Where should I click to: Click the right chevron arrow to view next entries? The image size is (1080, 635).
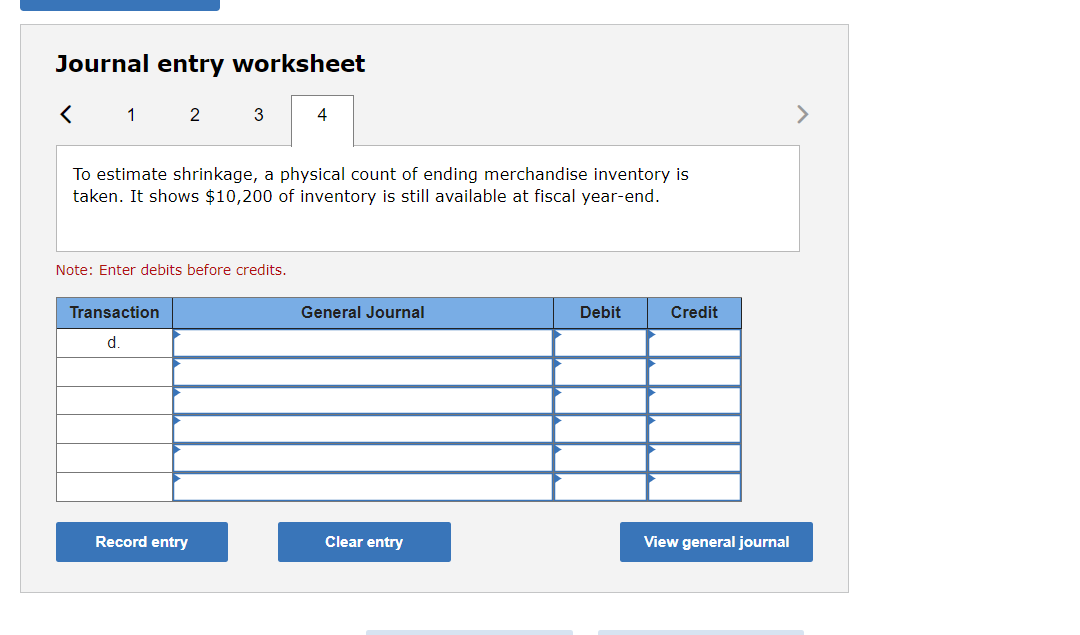[x=802, y=114]
